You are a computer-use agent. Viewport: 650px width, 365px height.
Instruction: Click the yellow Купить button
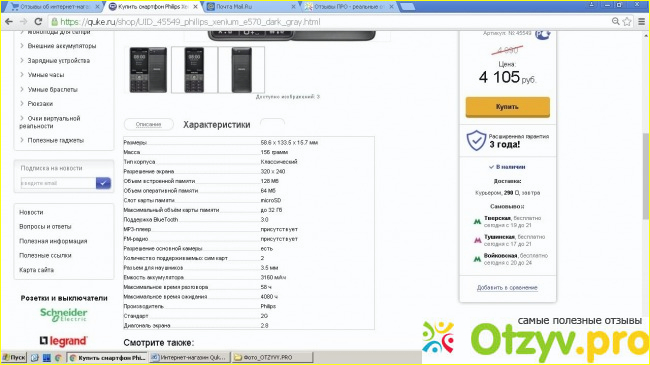507,107
